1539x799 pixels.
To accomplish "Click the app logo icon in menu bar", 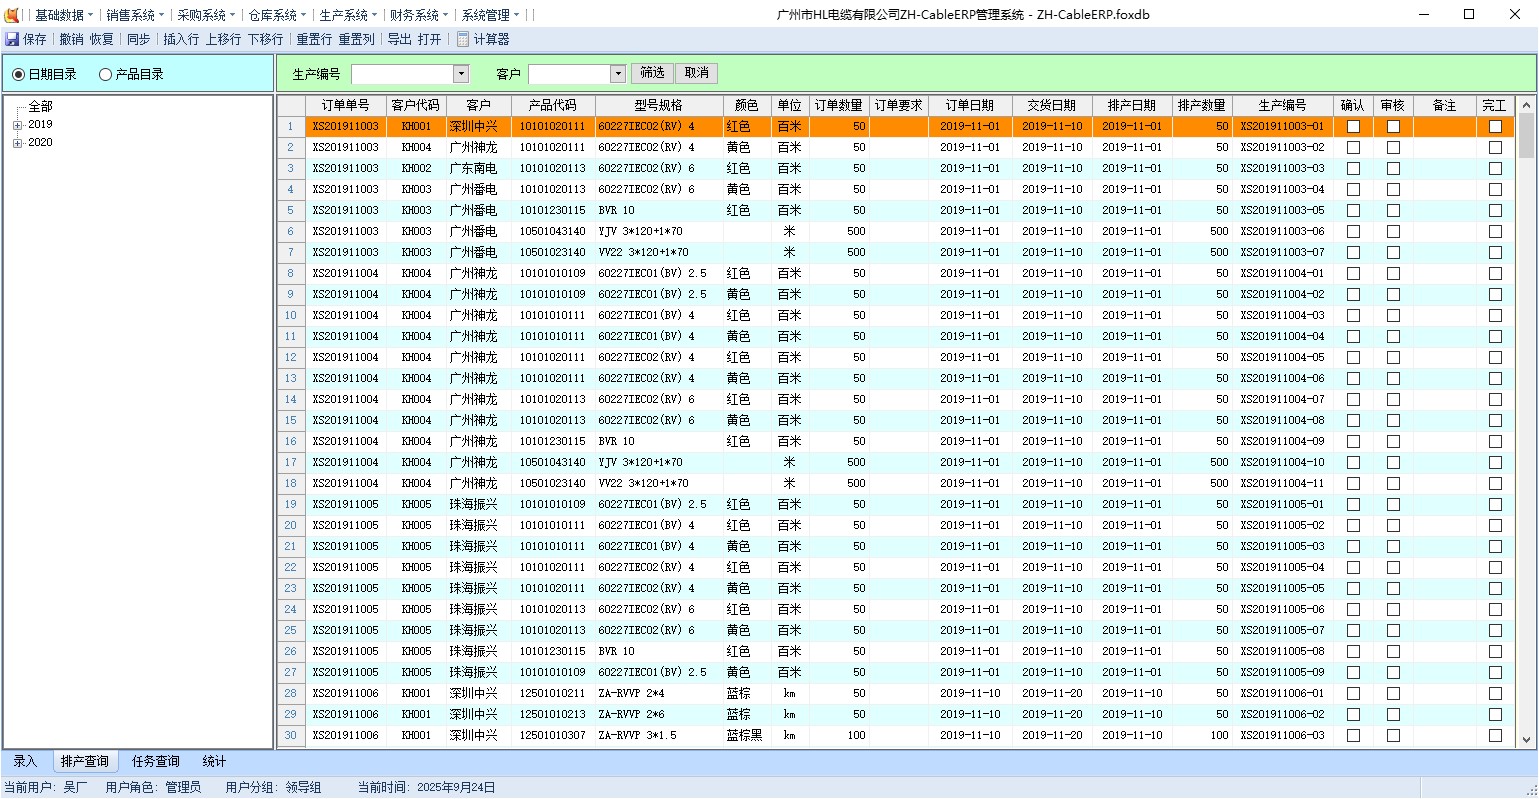I will click(x=12, y=15).
